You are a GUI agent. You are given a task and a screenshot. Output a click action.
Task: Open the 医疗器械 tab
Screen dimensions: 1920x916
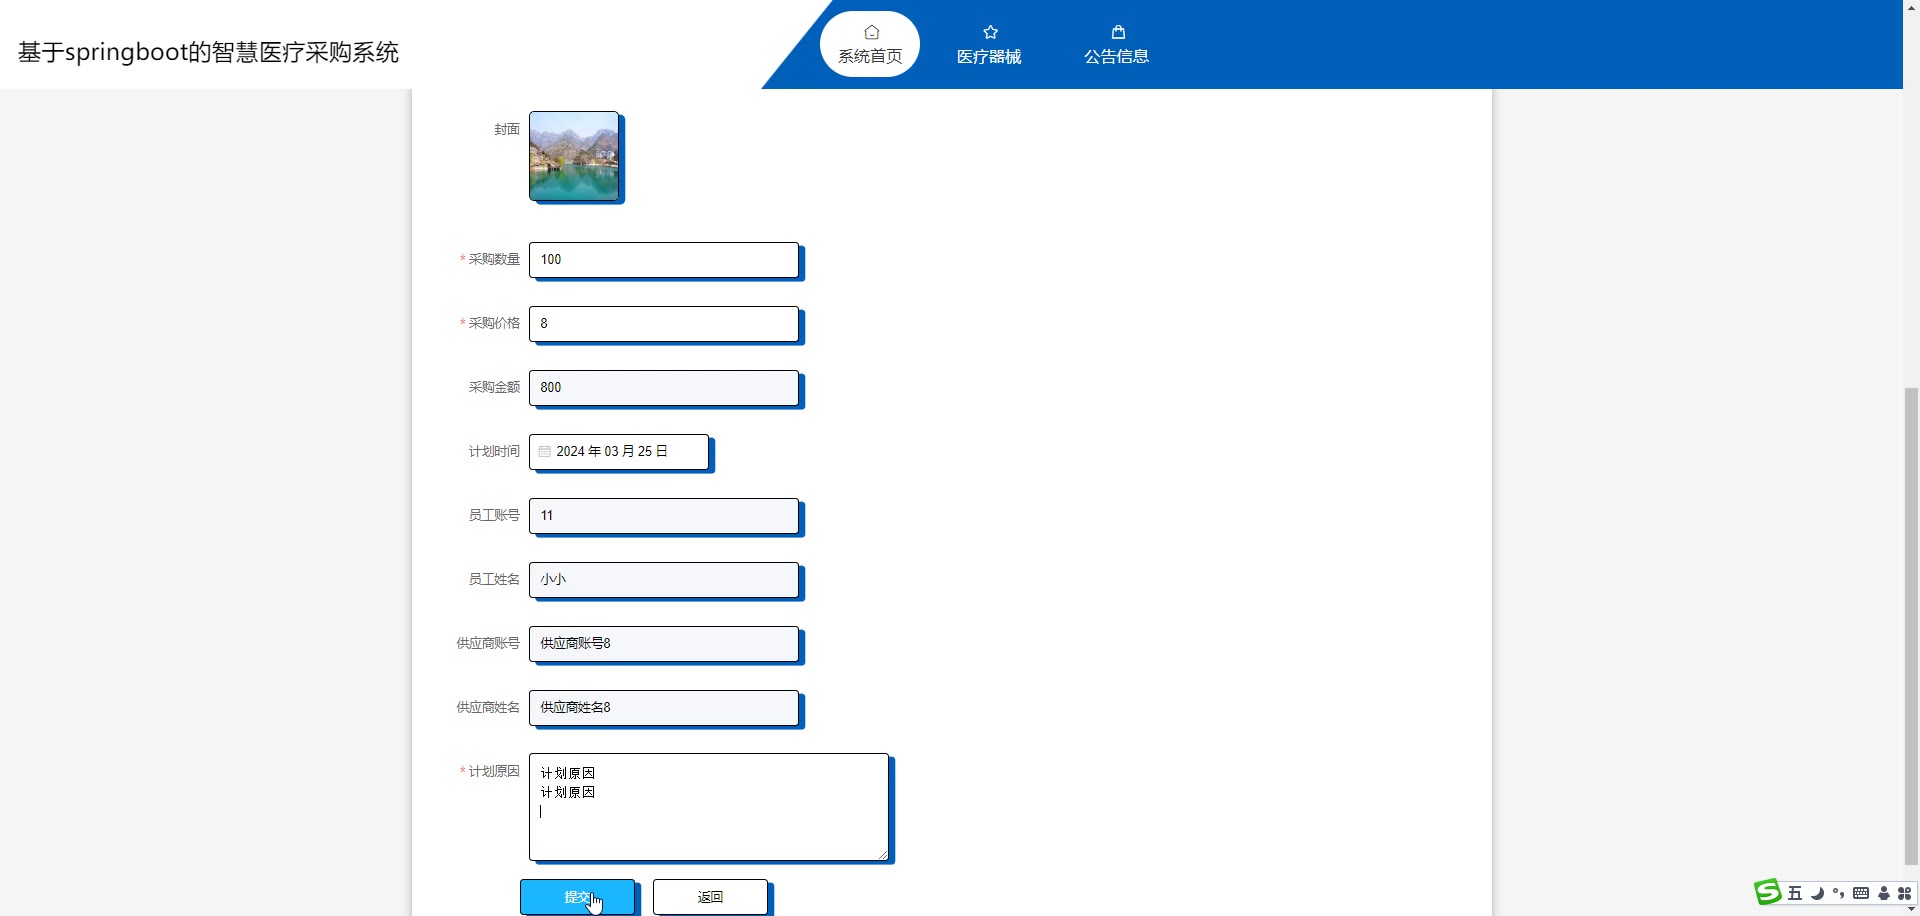click(x=989, y=44)
